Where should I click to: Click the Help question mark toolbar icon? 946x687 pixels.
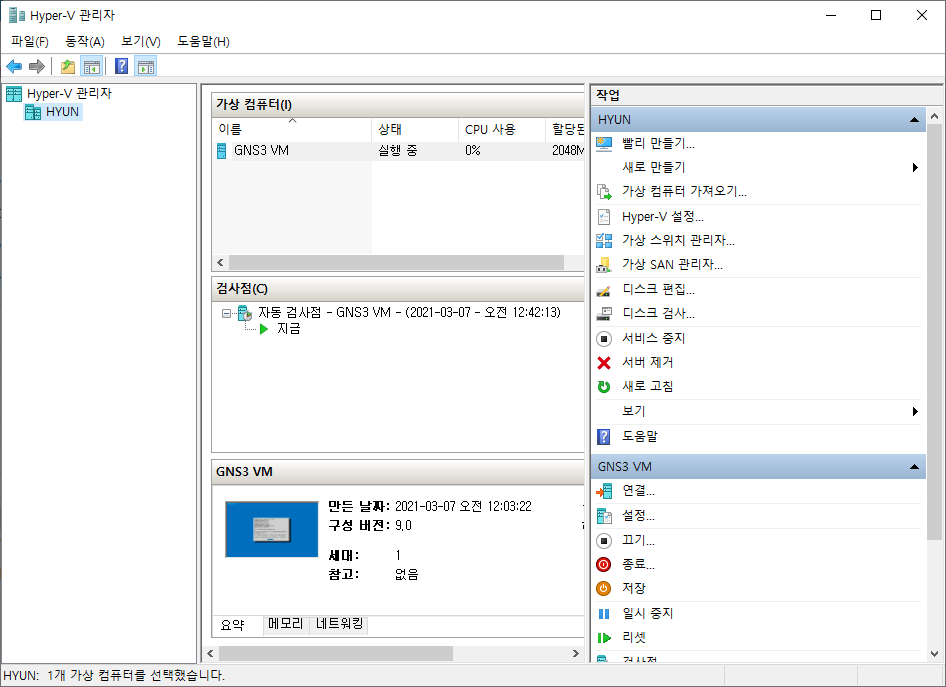coord(121,66)
